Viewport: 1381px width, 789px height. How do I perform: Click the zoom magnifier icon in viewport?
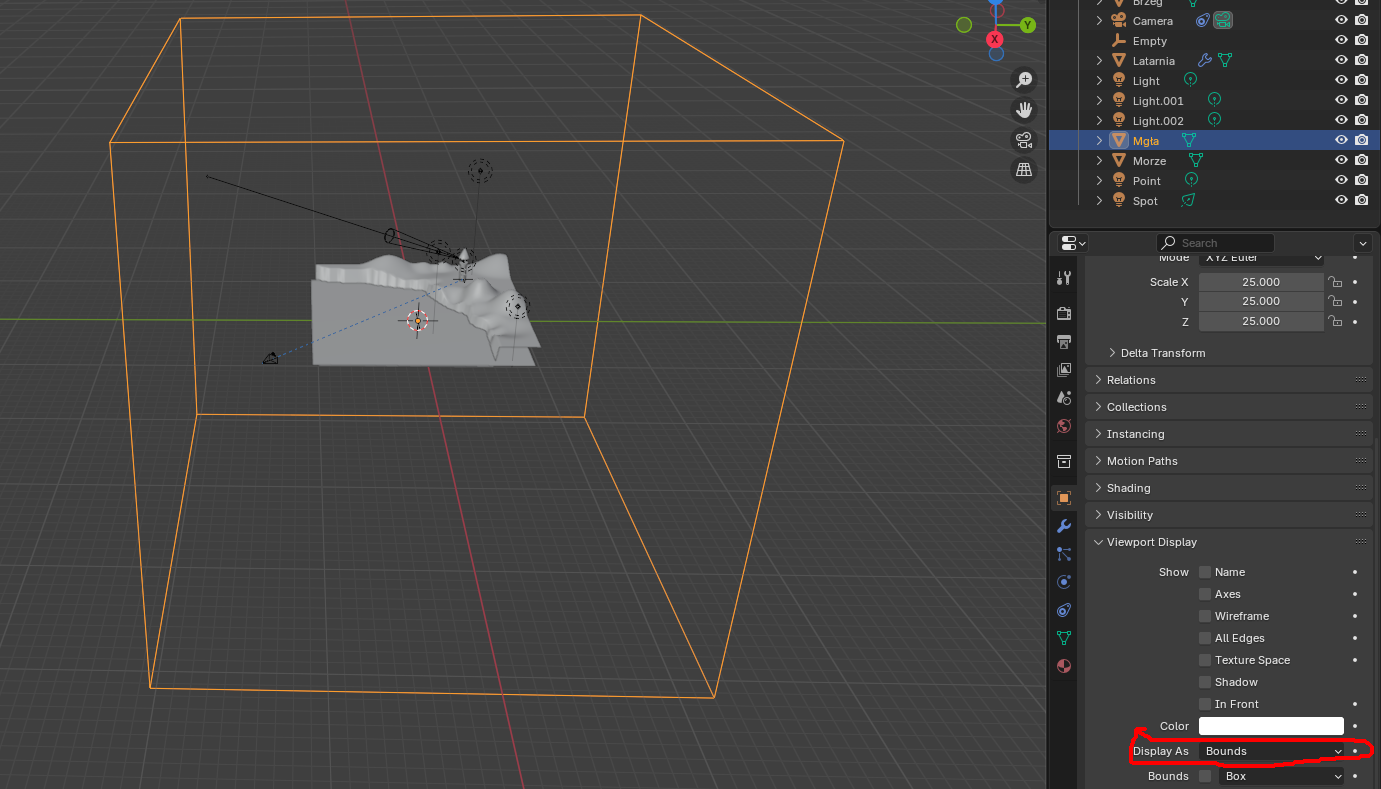coord(1023,79)
